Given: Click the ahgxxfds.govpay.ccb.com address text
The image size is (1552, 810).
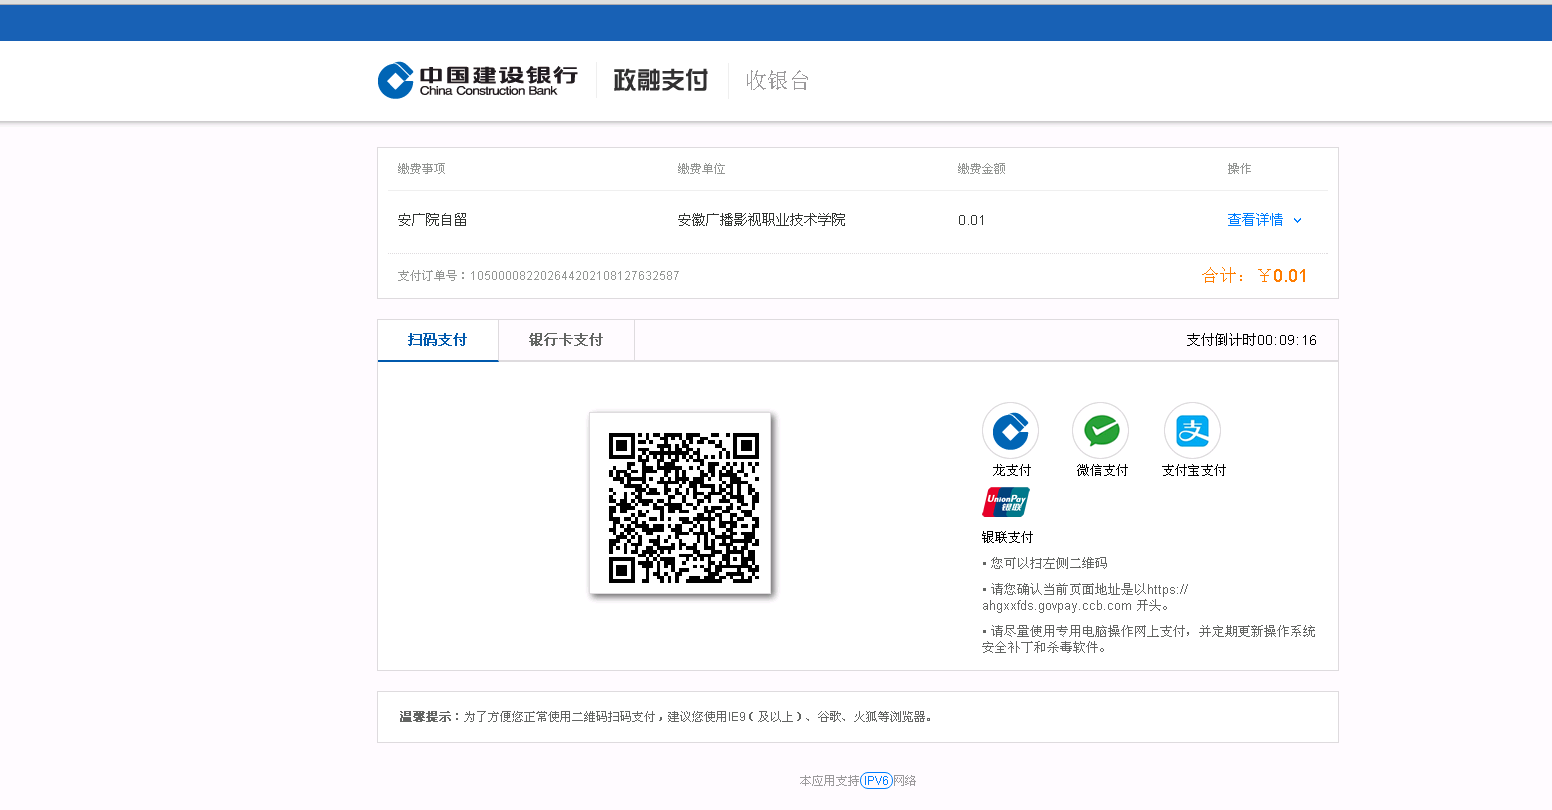Looking at the screenshot, I should 1057,606.
